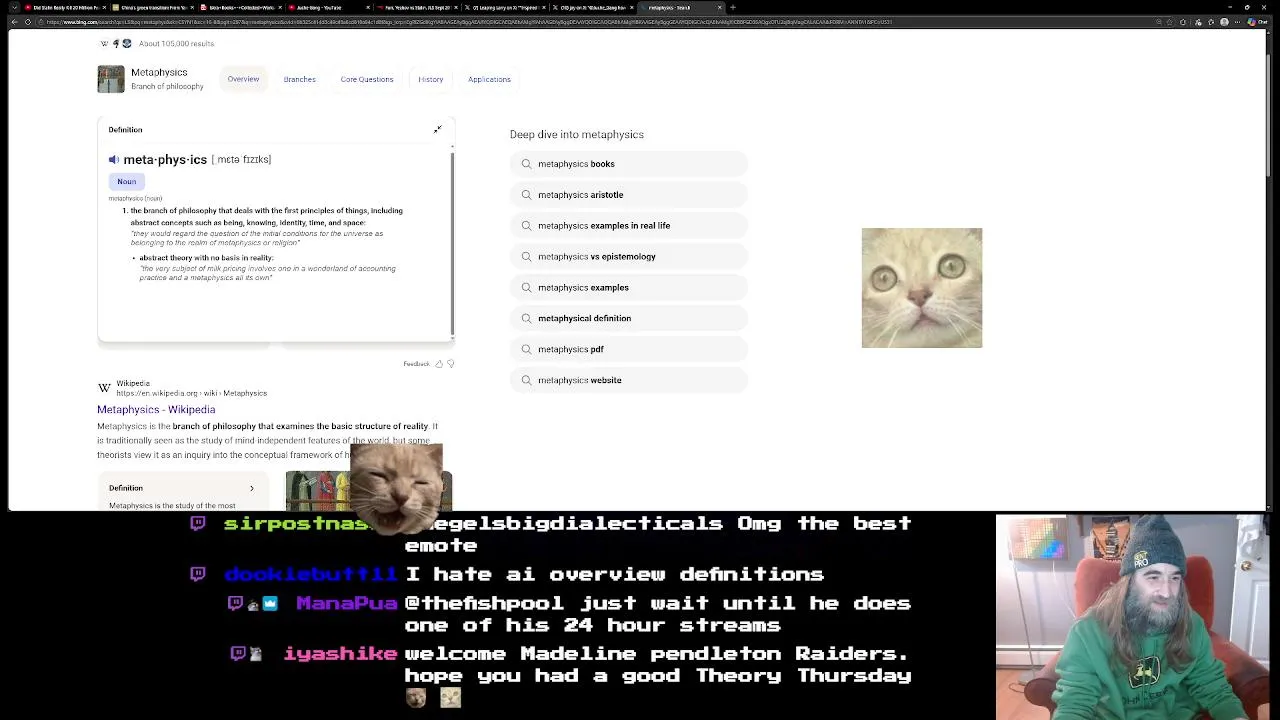This screenshot has width=1280, height=720.
Task: Search metaphysics examples in real life
Action: [x=629, y=226]
